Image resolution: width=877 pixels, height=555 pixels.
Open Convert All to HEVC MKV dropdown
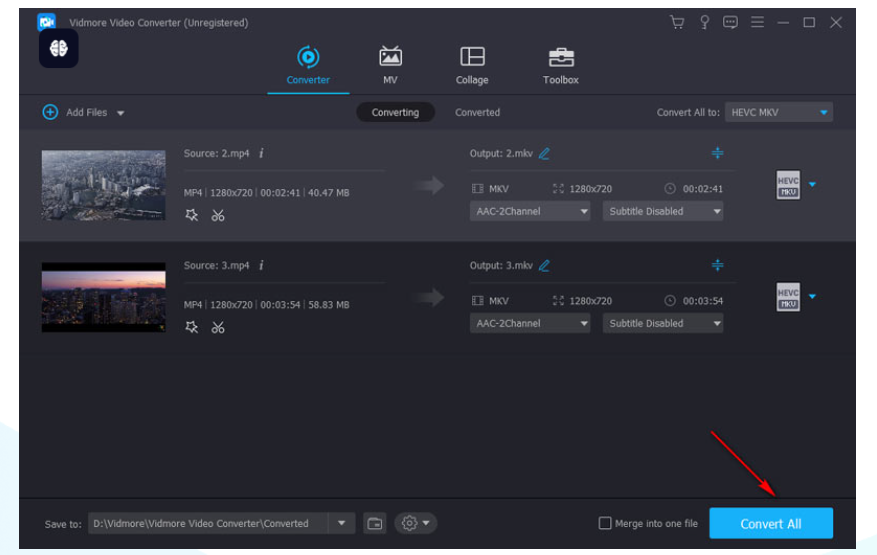coord(779,112)
